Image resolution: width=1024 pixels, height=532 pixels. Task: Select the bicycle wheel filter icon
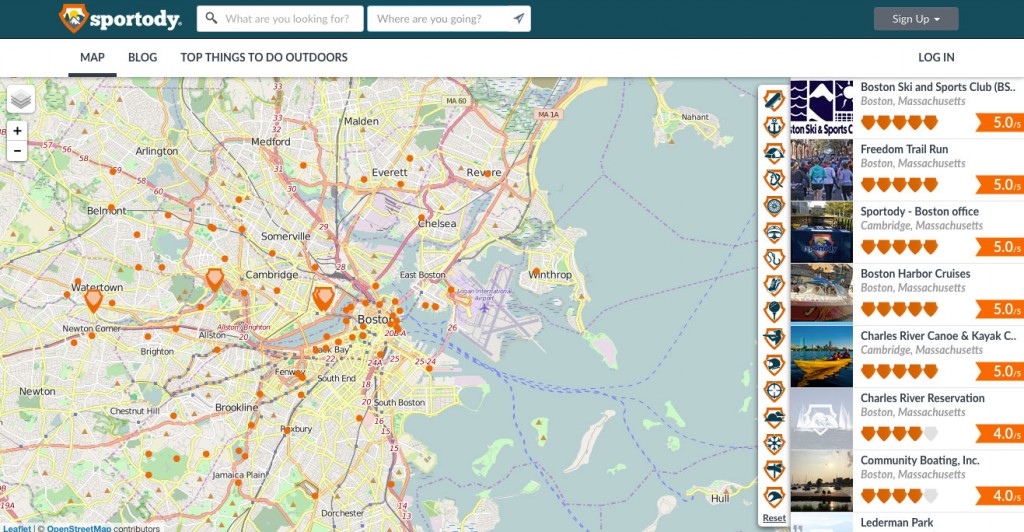coord(774,206)
